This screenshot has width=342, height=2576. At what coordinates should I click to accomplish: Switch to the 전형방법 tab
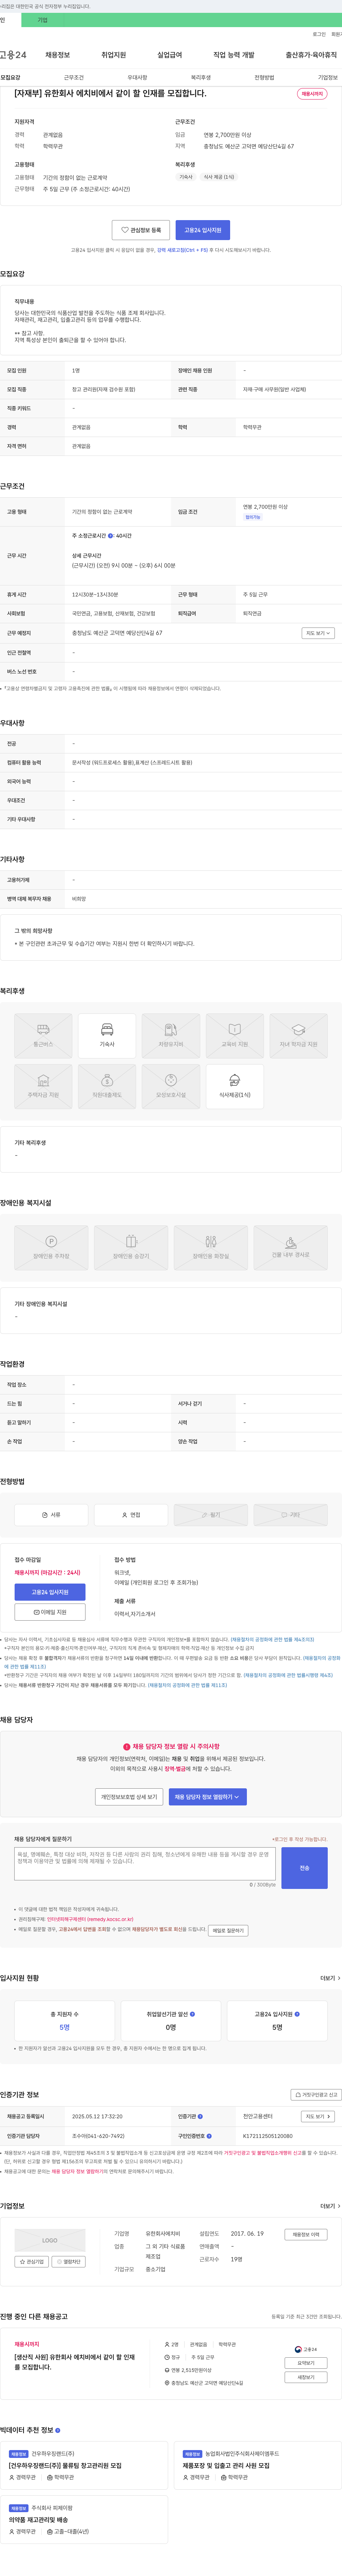264,77
